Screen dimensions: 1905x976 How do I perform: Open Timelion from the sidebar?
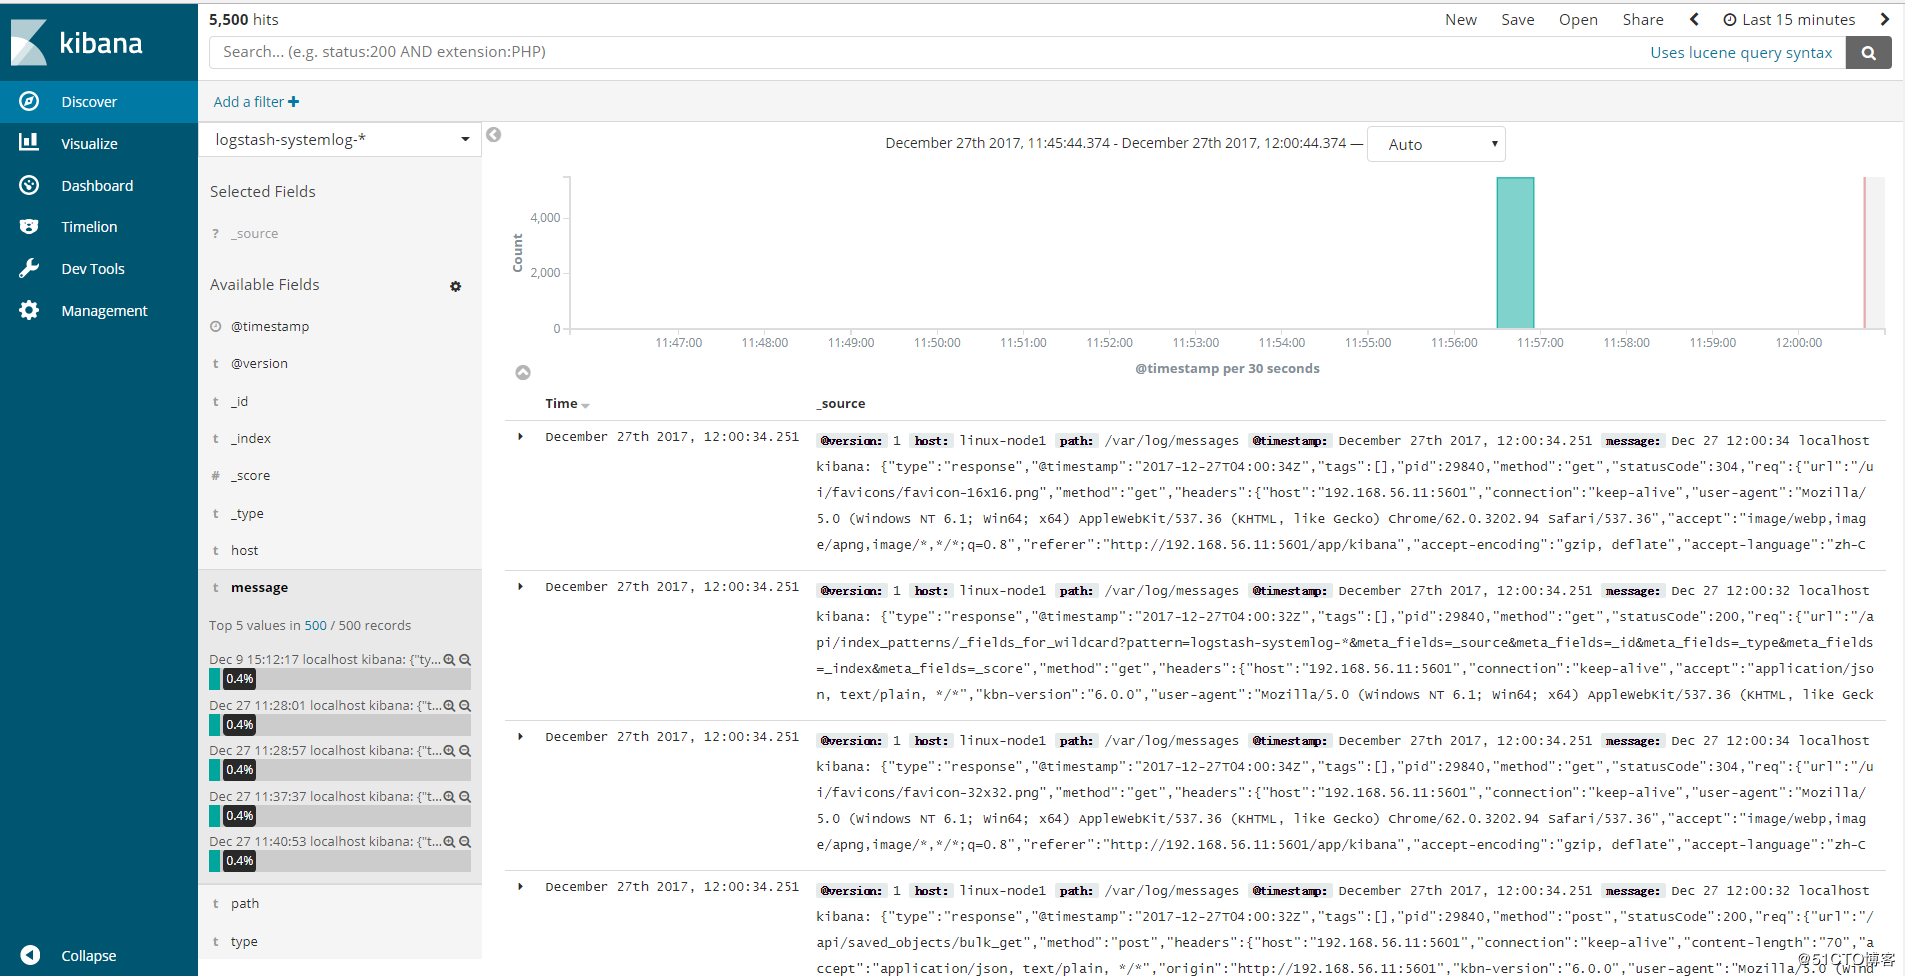pos(29,226)
